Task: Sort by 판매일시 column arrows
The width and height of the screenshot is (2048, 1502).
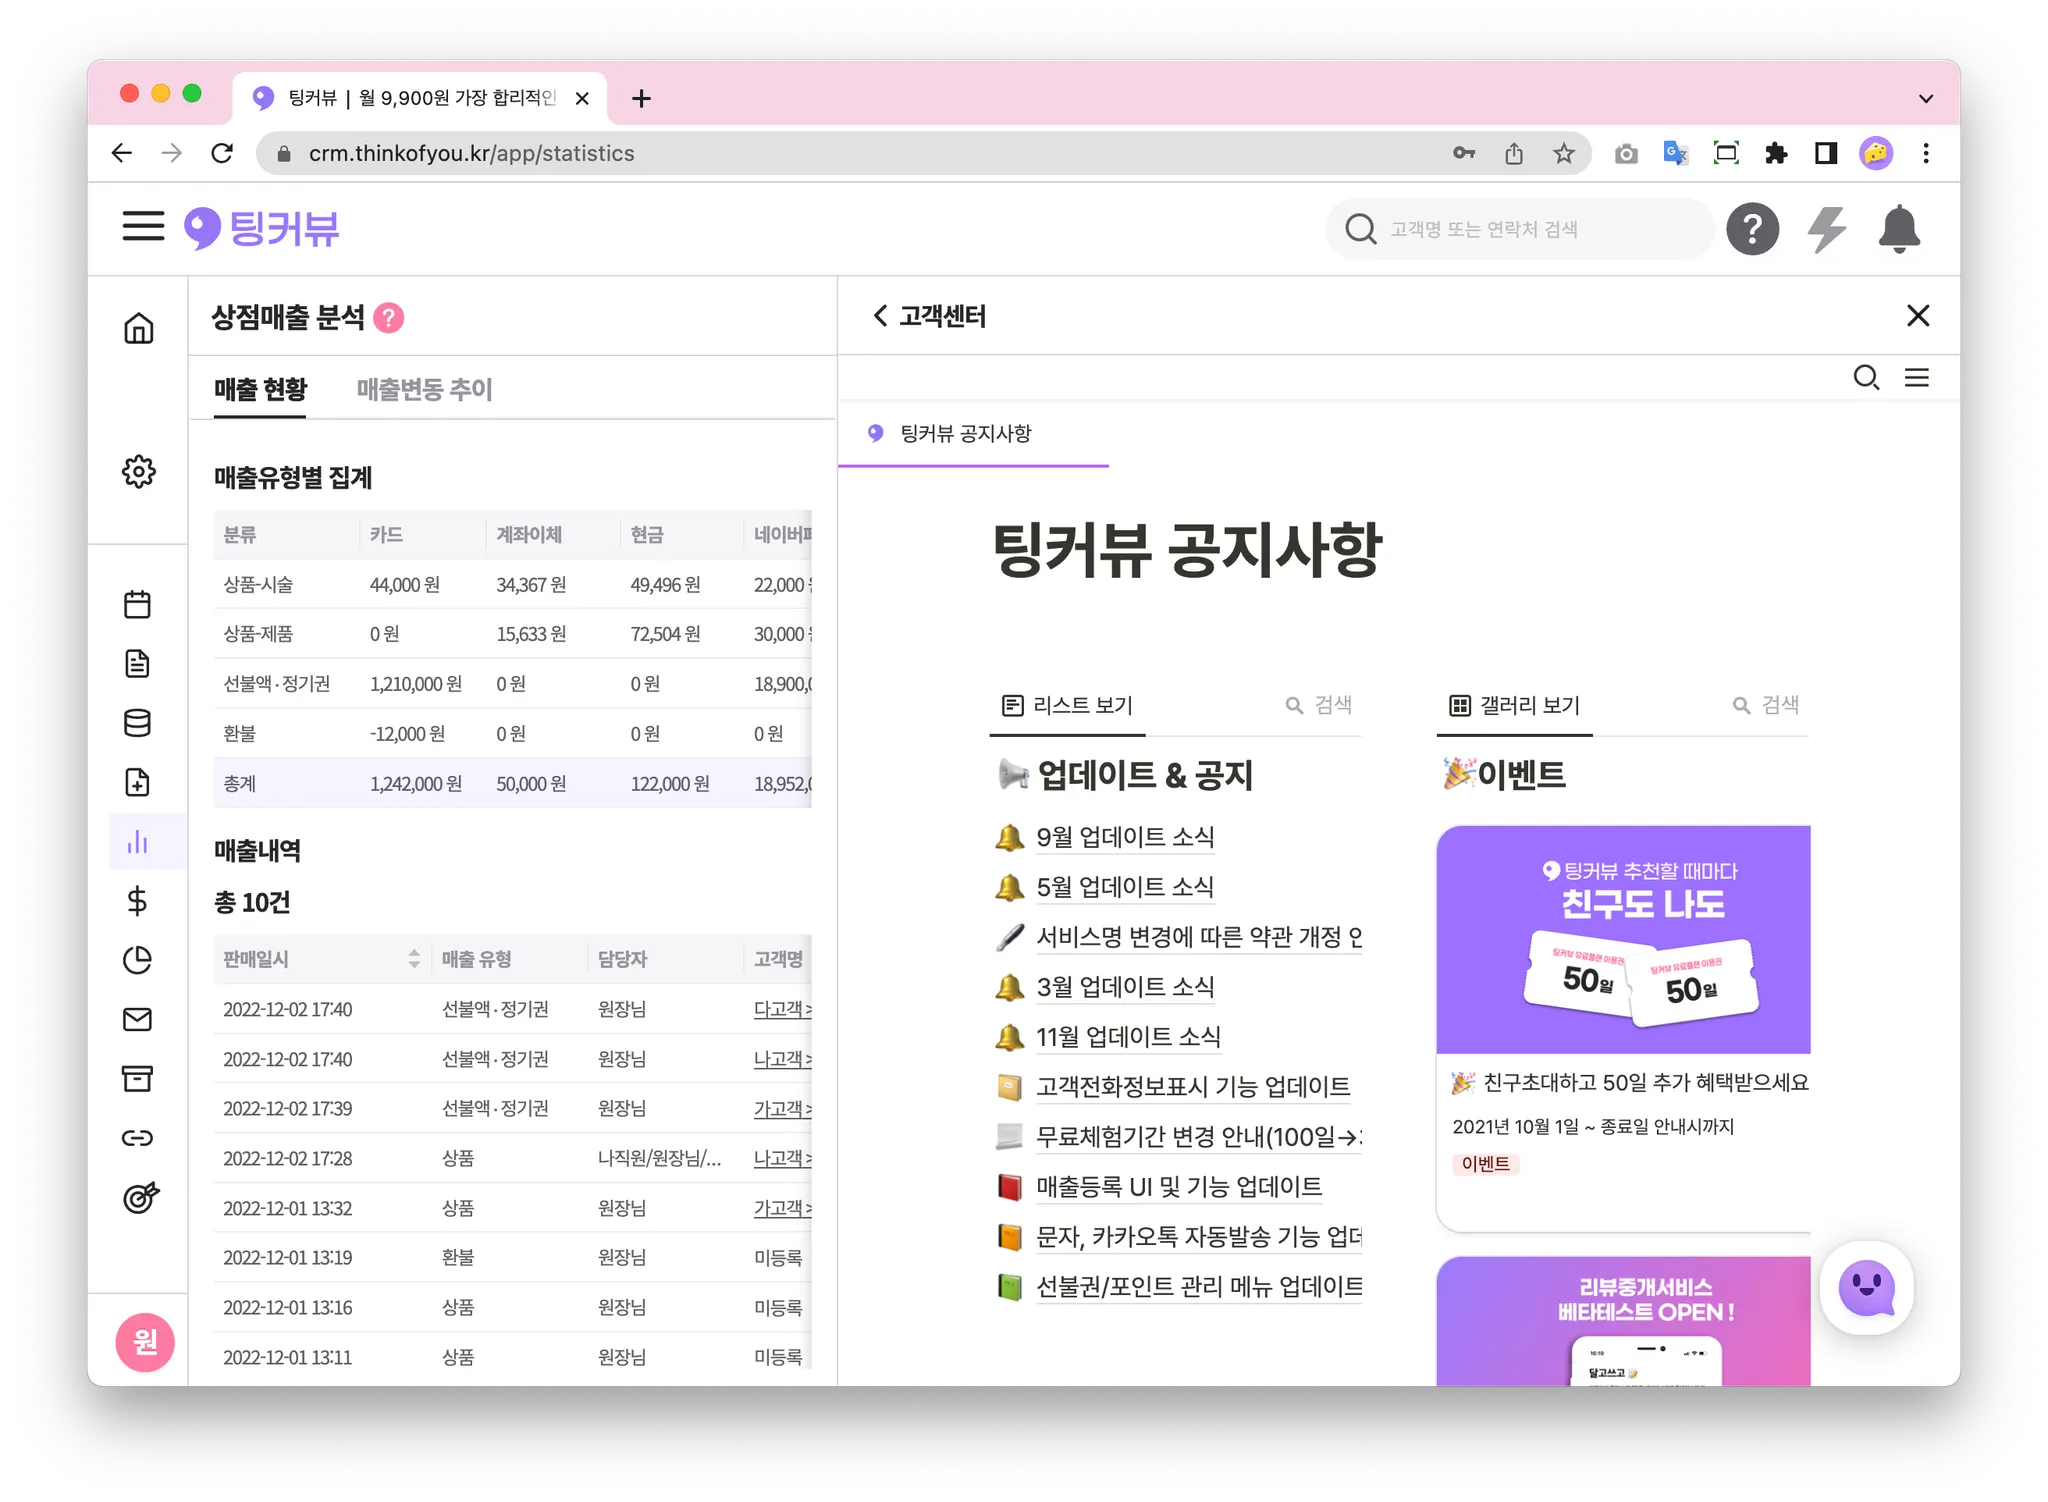Action: coord(413,959)
